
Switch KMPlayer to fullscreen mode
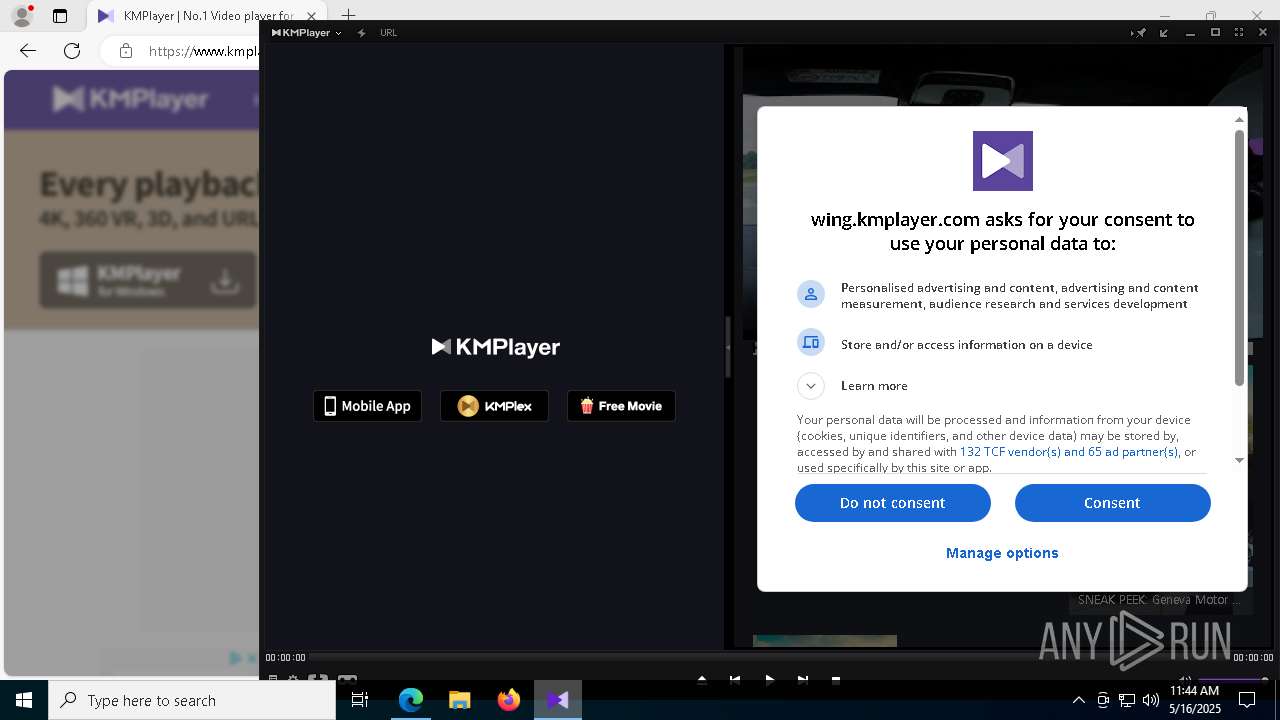click(x=1239, y=33)
